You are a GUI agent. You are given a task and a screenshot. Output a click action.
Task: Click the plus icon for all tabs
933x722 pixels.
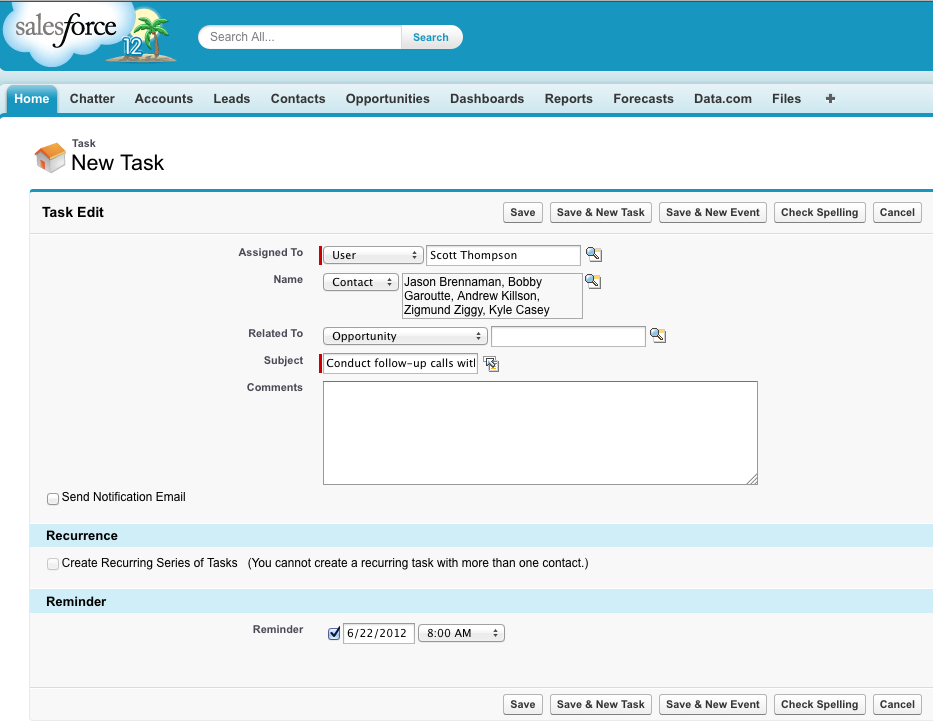point(830,99)
